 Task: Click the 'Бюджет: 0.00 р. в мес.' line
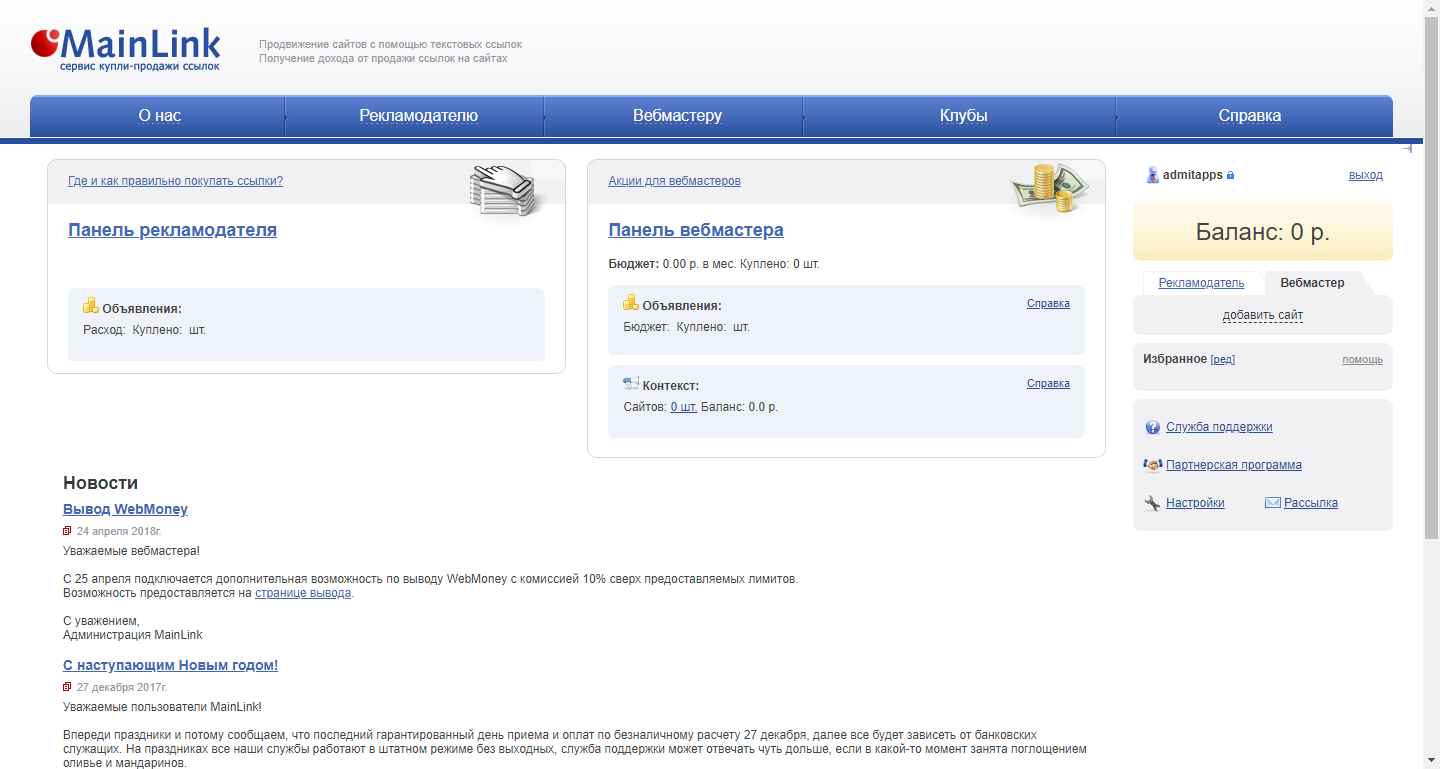(672, 264)
